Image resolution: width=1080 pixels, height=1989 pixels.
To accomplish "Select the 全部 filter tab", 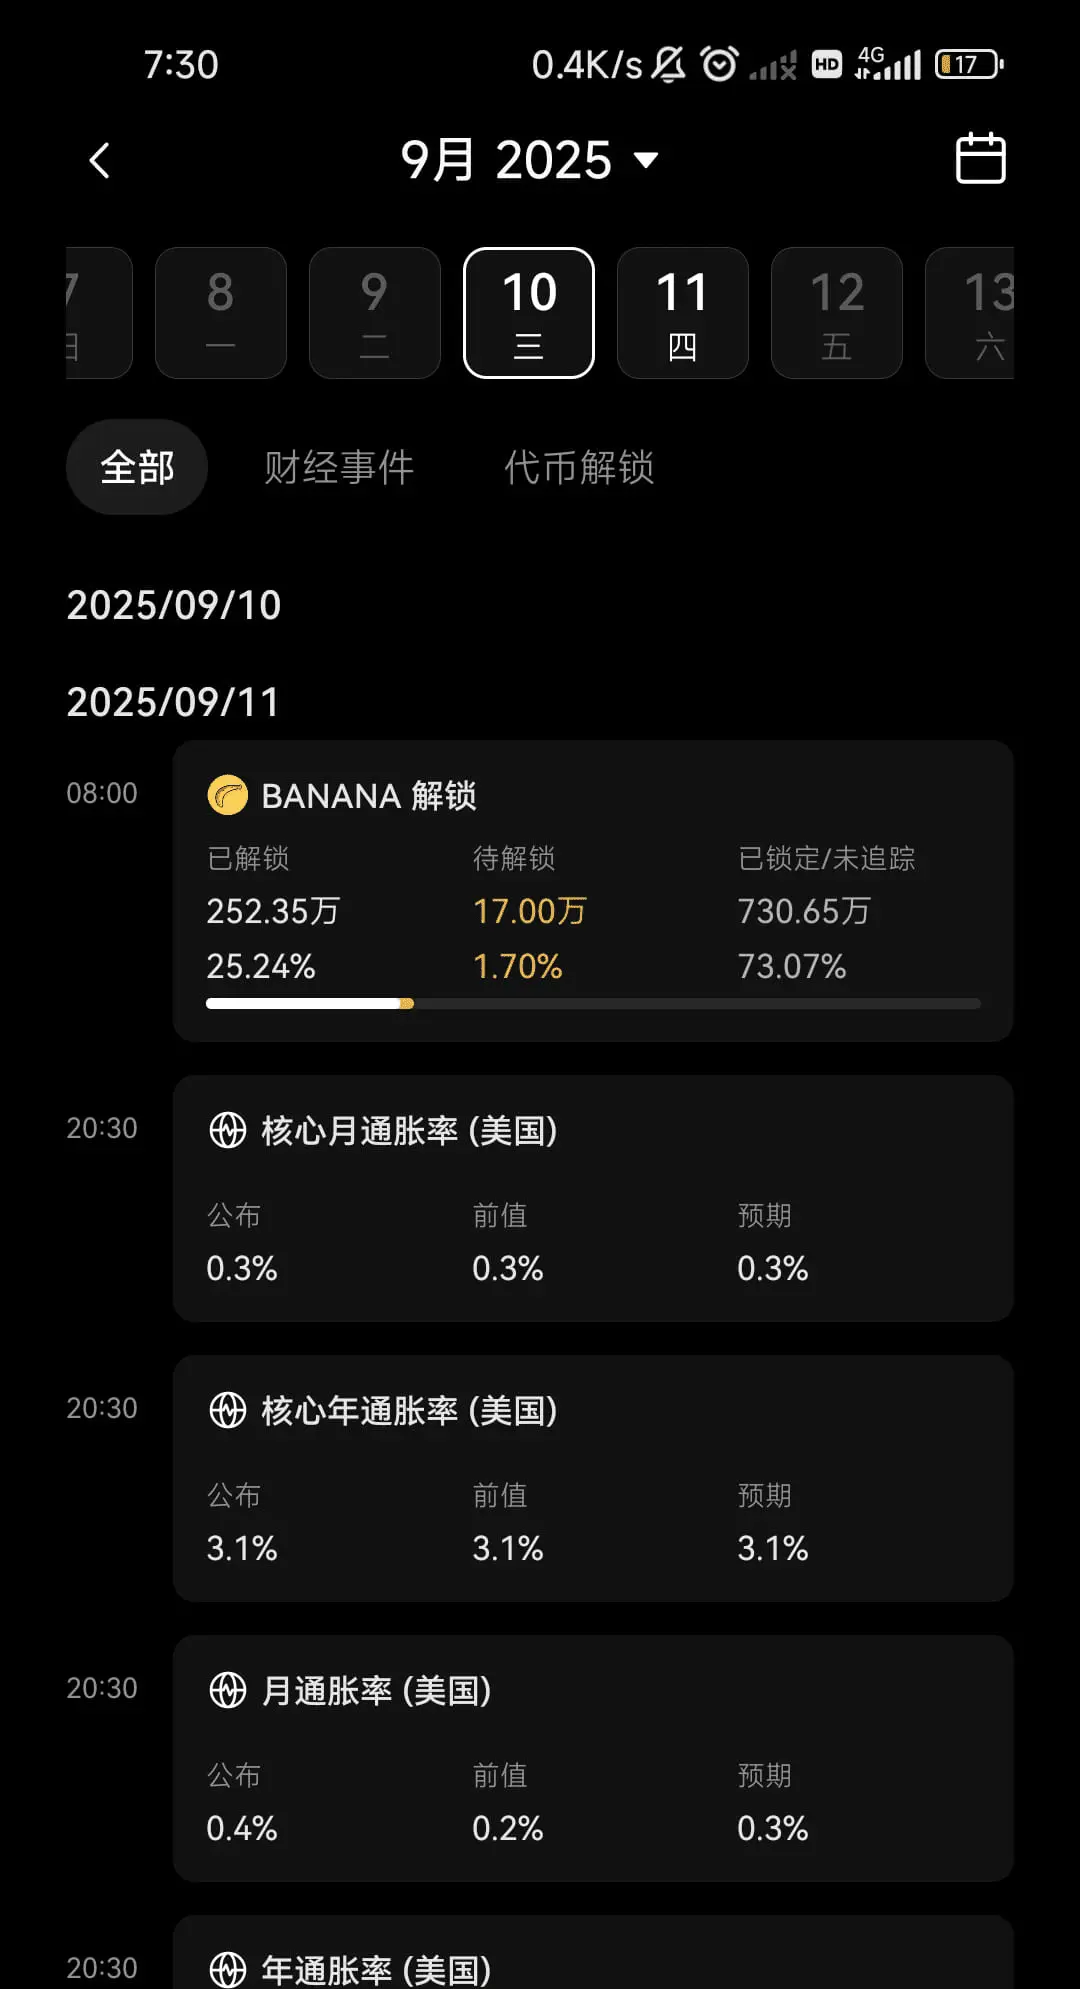I will pos(137,467).
